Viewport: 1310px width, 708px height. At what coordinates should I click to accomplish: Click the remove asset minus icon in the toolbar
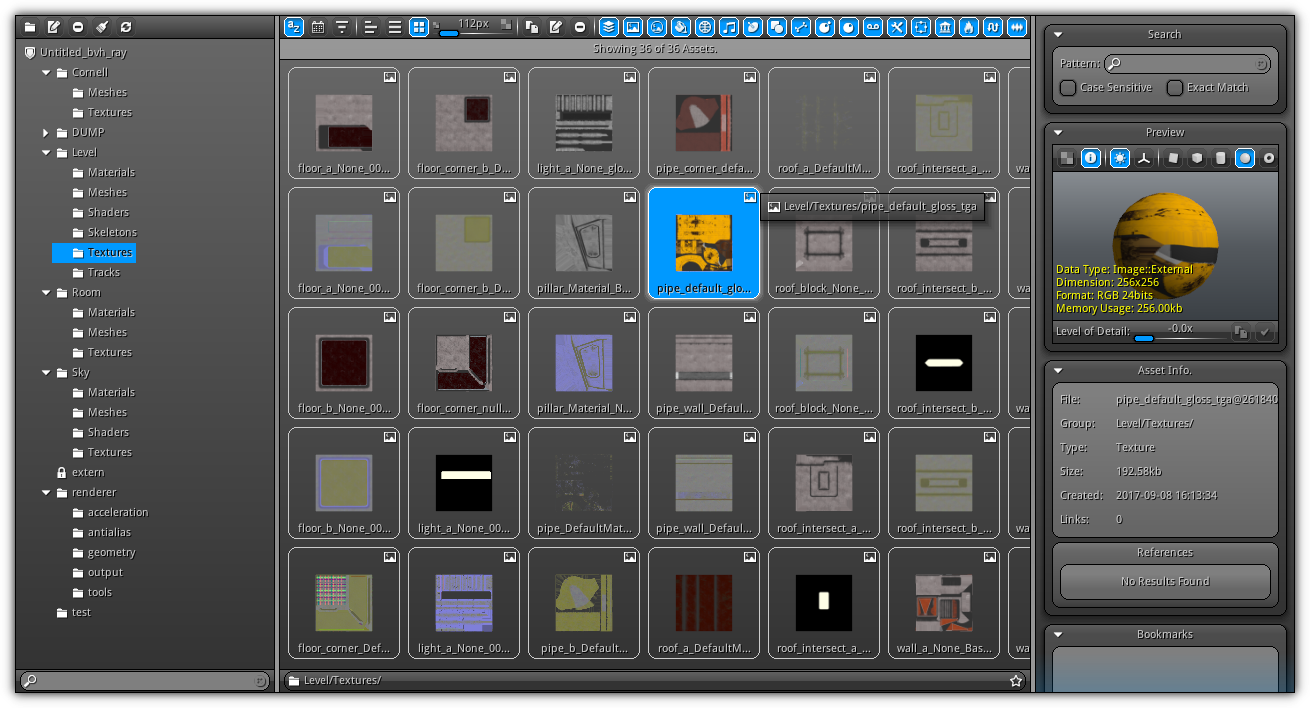(x=580, y=27)
